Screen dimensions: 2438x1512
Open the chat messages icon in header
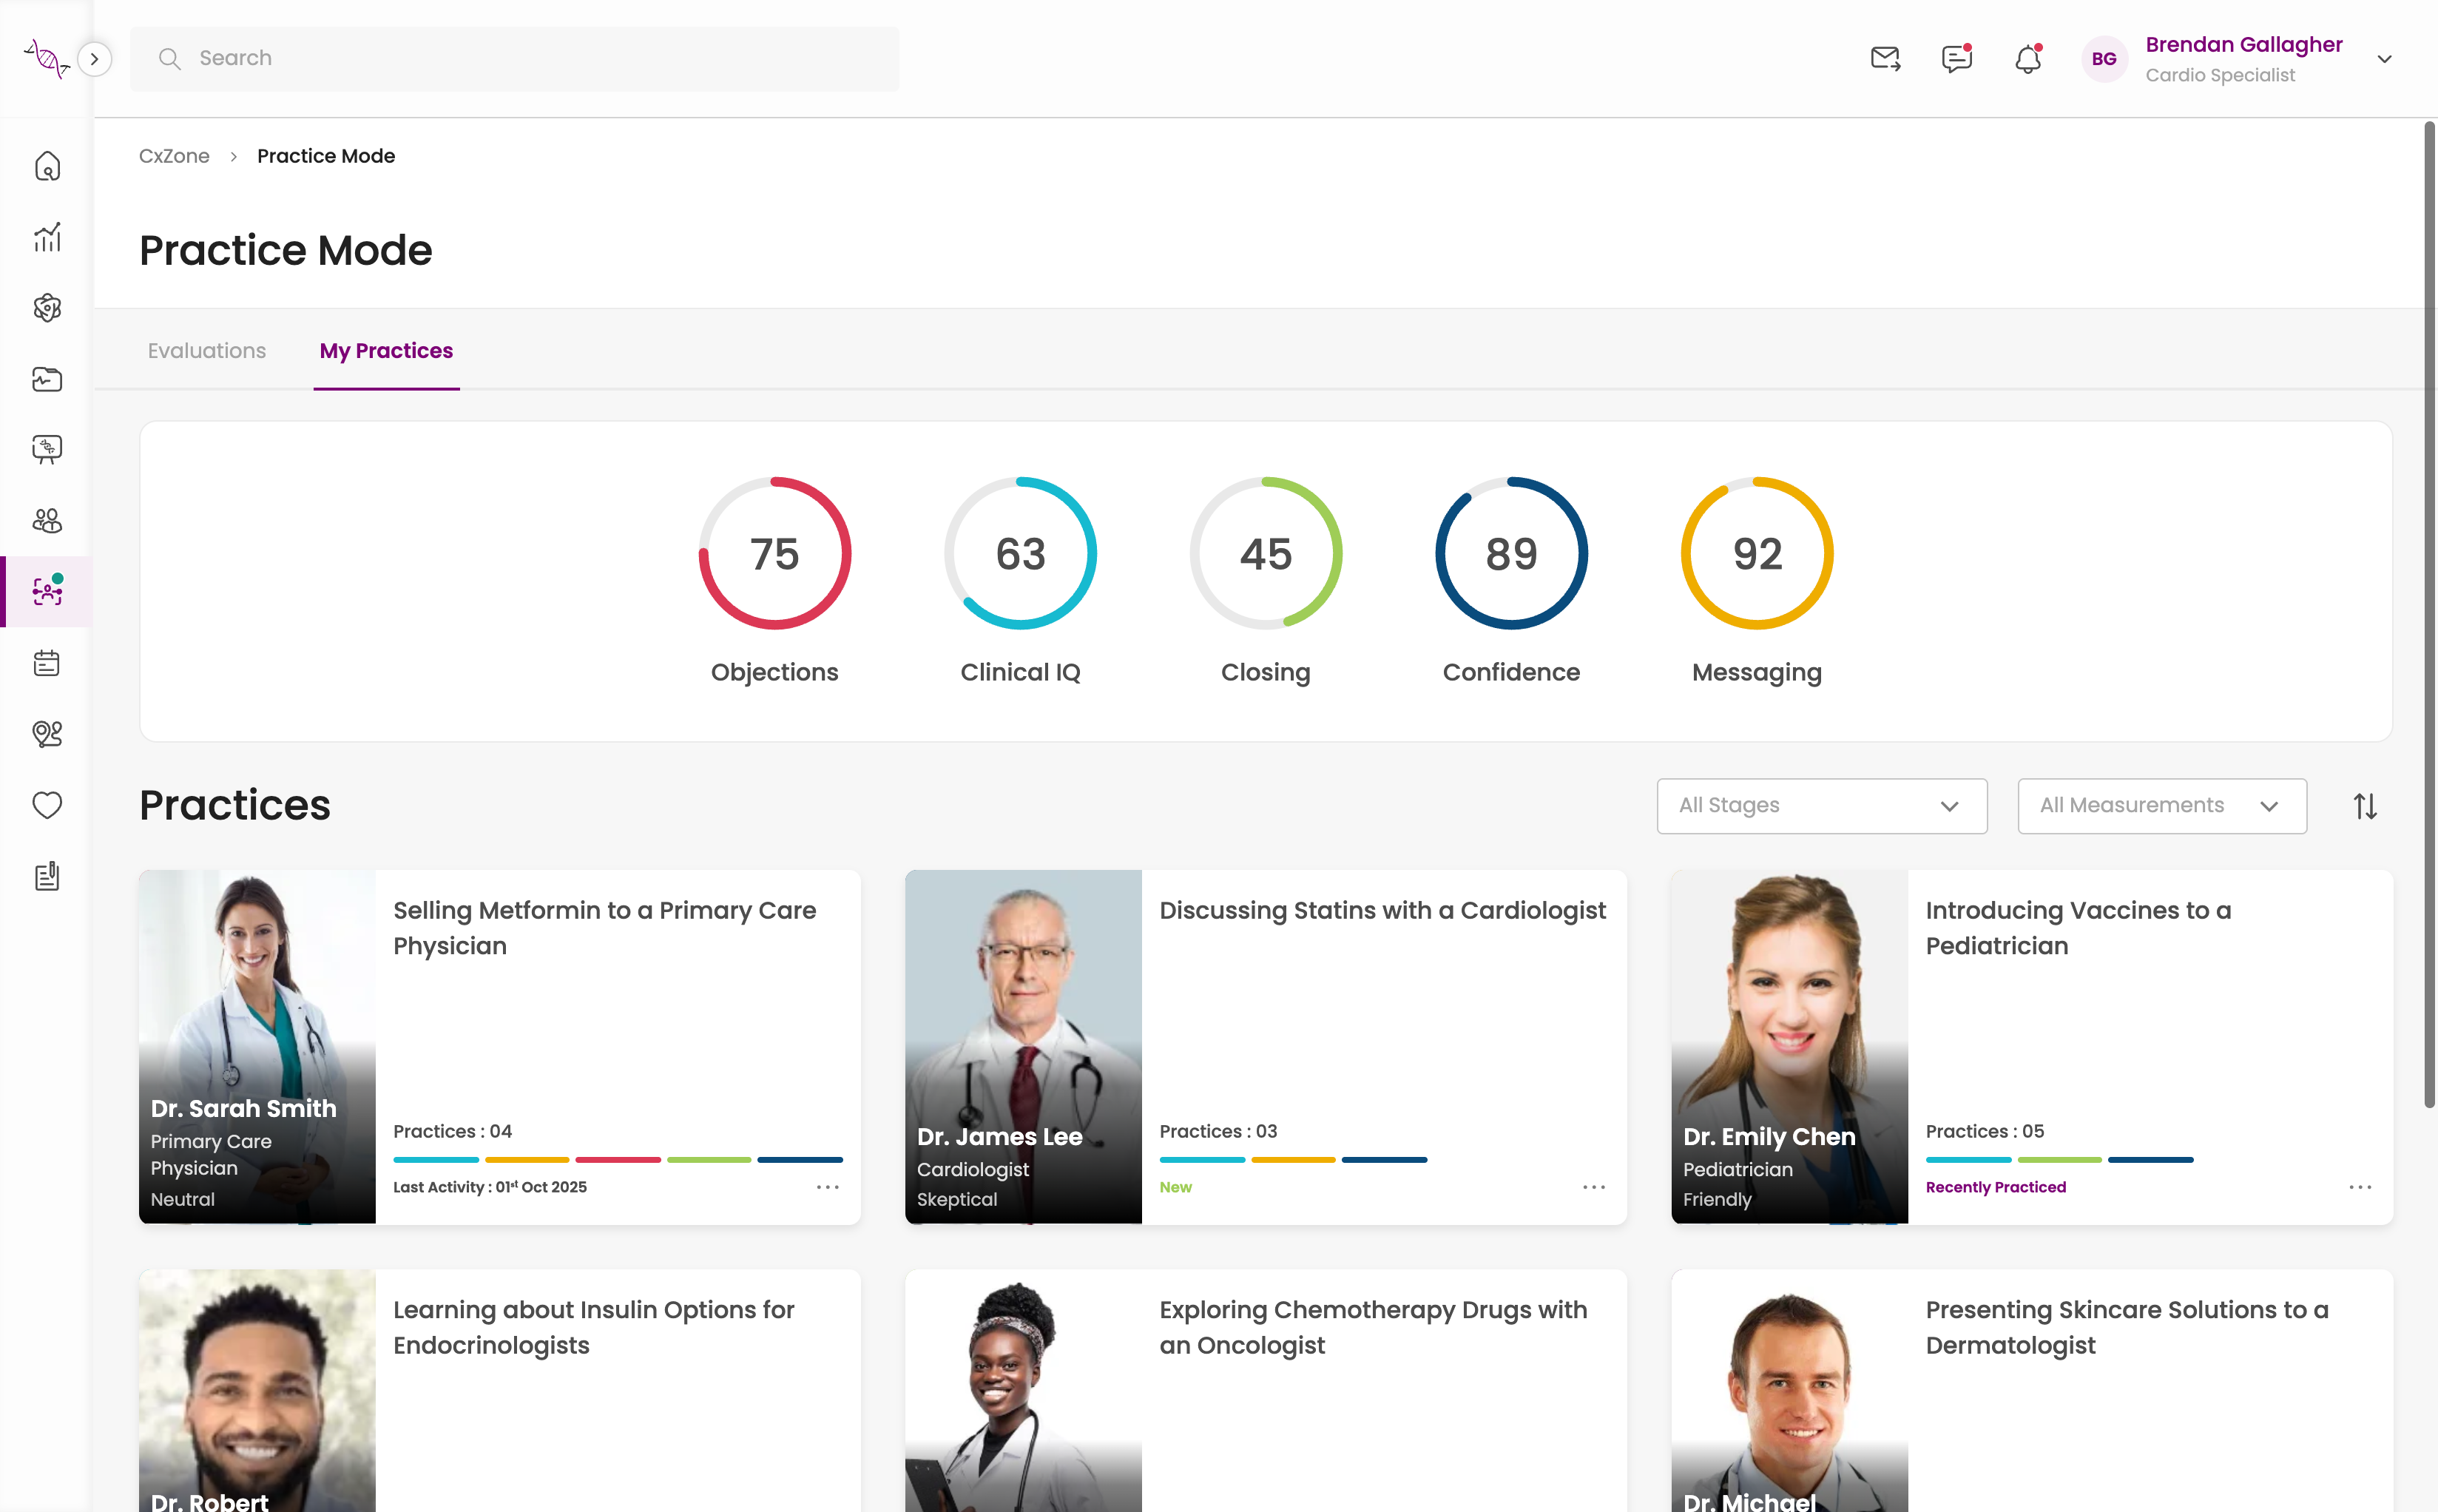1957,59
